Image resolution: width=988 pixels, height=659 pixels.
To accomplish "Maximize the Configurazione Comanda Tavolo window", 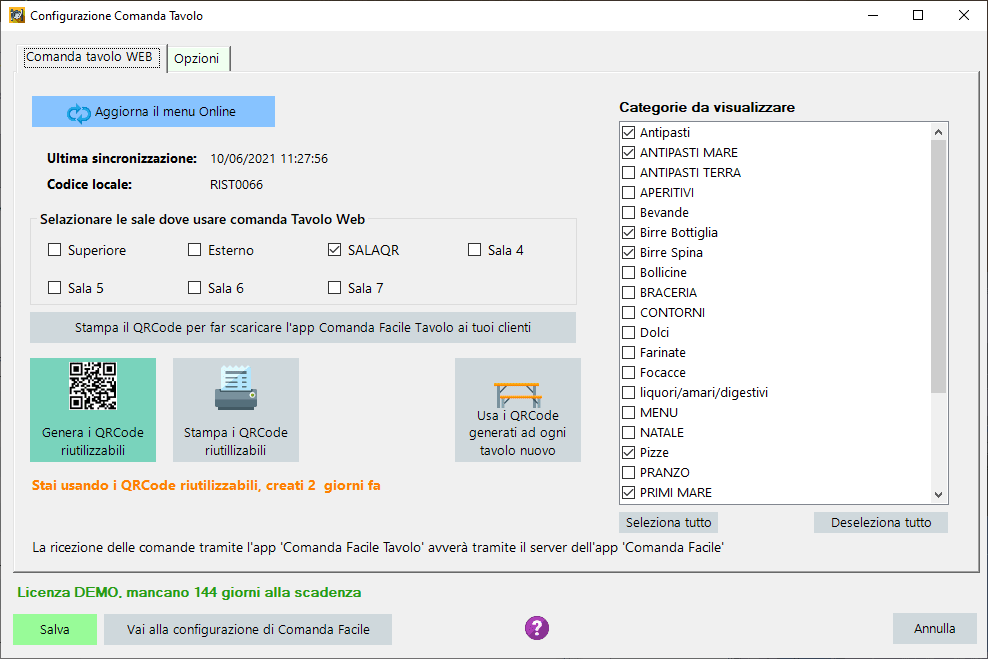I will [x=918, y=15].
